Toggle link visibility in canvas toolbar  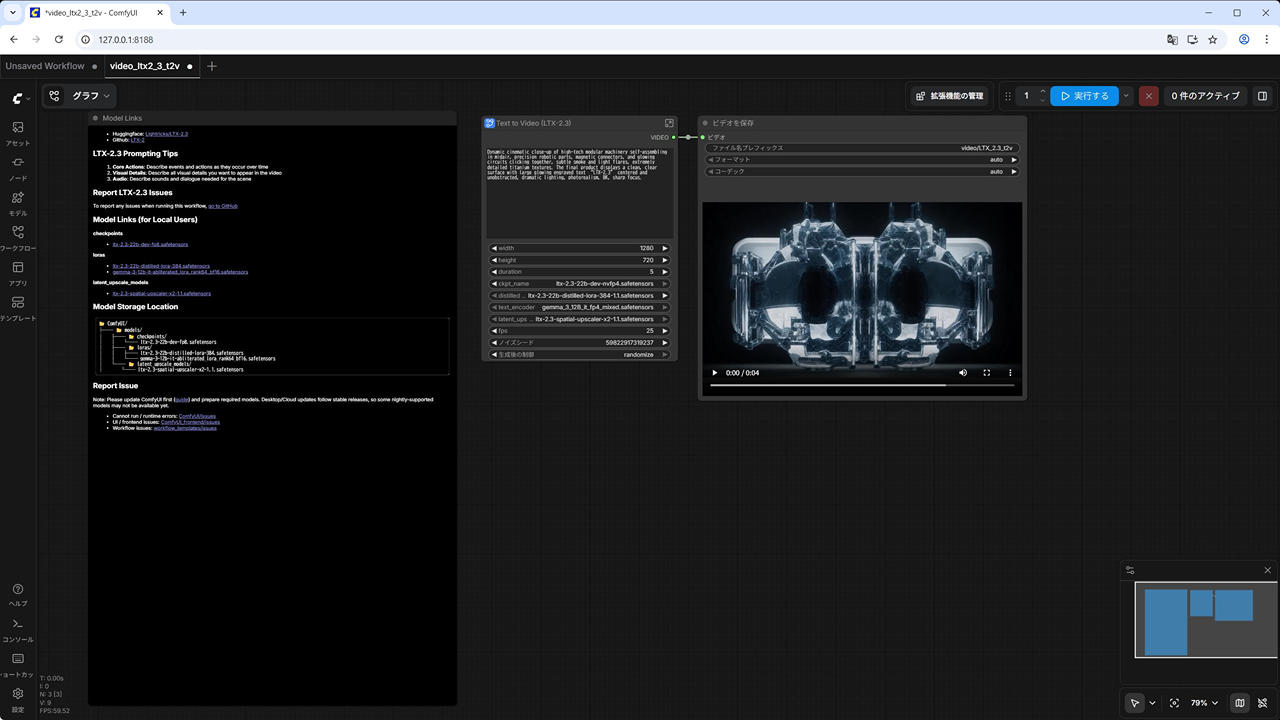click(1263, 703)
